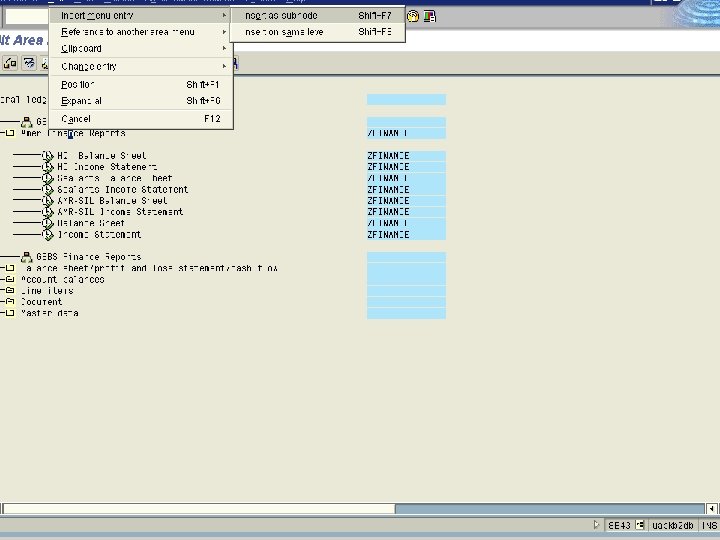This screenshot has height=540, width=720.
Task: Click the layout customize icon in top toolbar
Action: pos(429,16)
